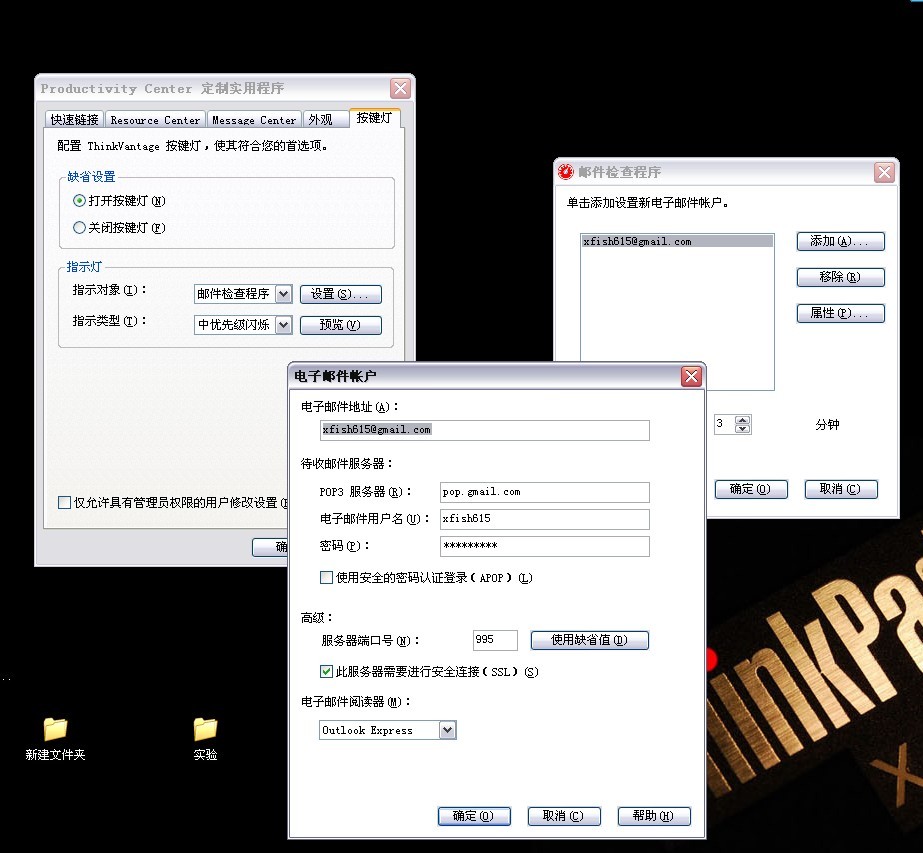Click the POP3 服务器 input field
Viewport: 923px width, 853px height.
(x=544, y=492)
